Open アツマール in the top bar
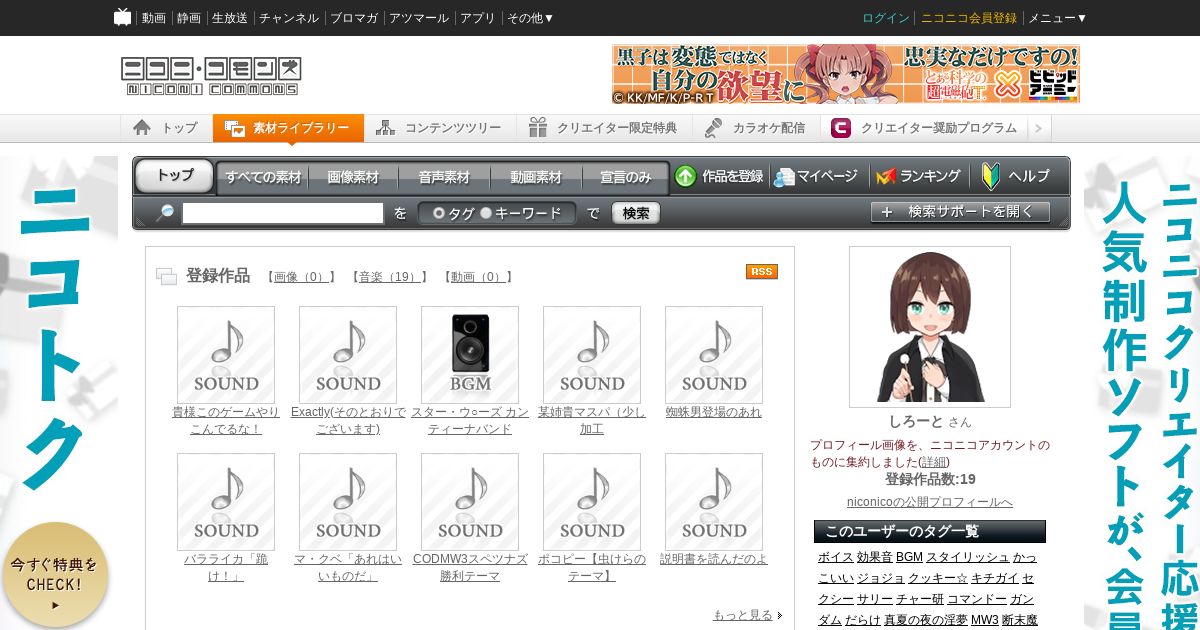The width and height of the screenshot is (1200, 630). point(419,18)
